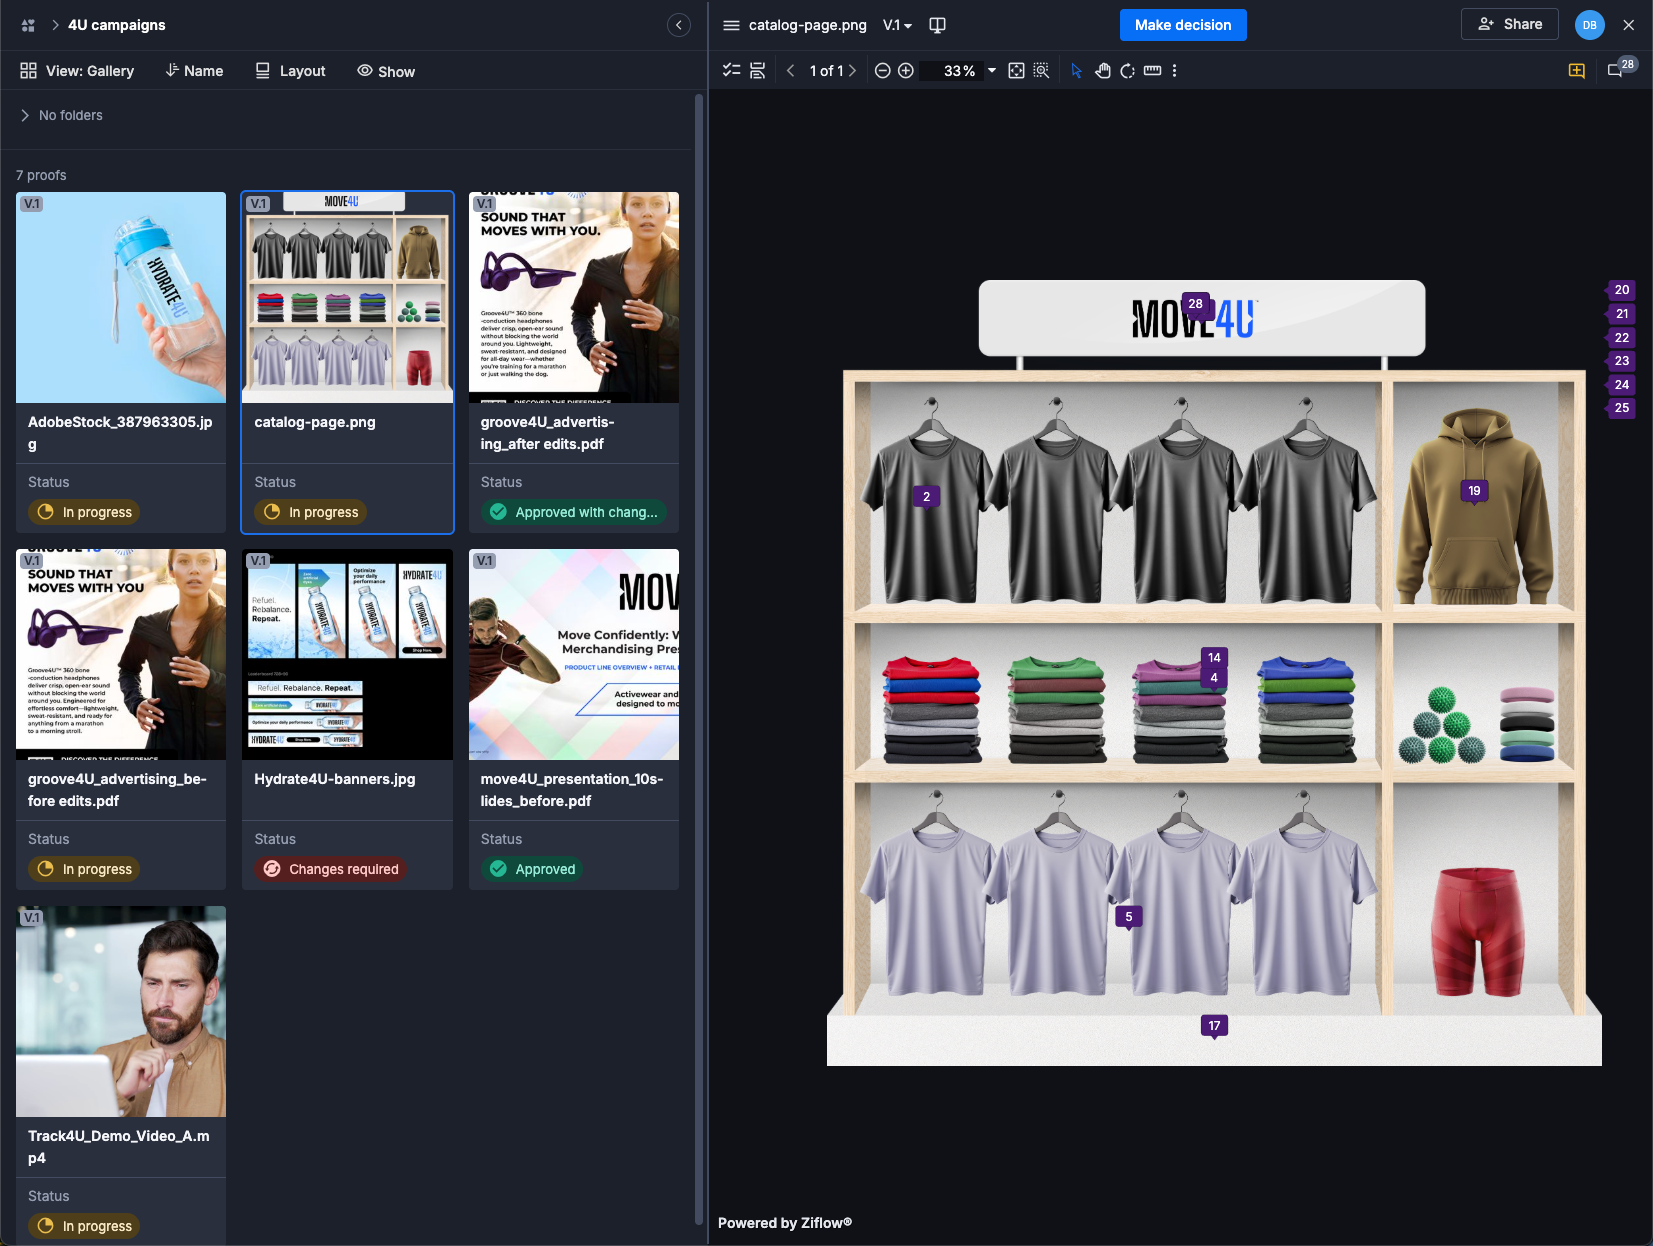
Task: Open the View: Gallery selector
Action: [77, 71]
